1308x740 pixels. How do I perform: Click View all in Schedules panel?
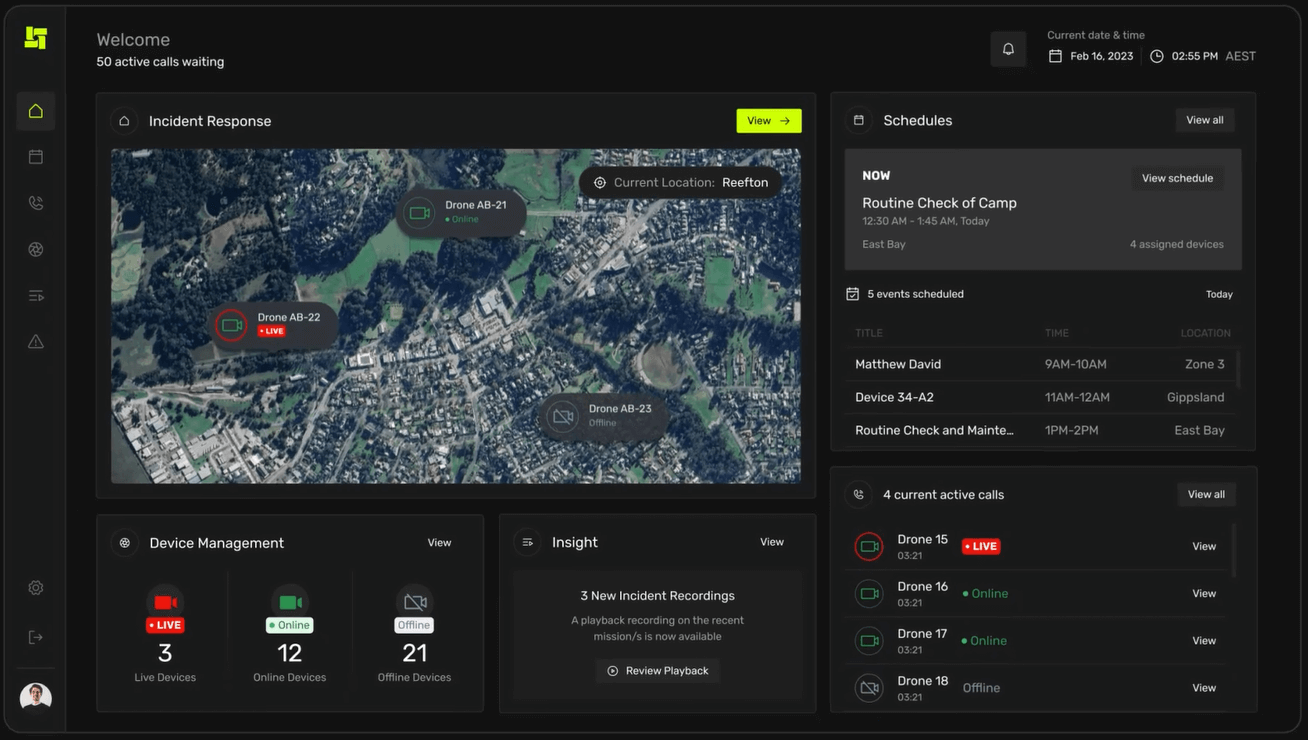point(1204,120)
